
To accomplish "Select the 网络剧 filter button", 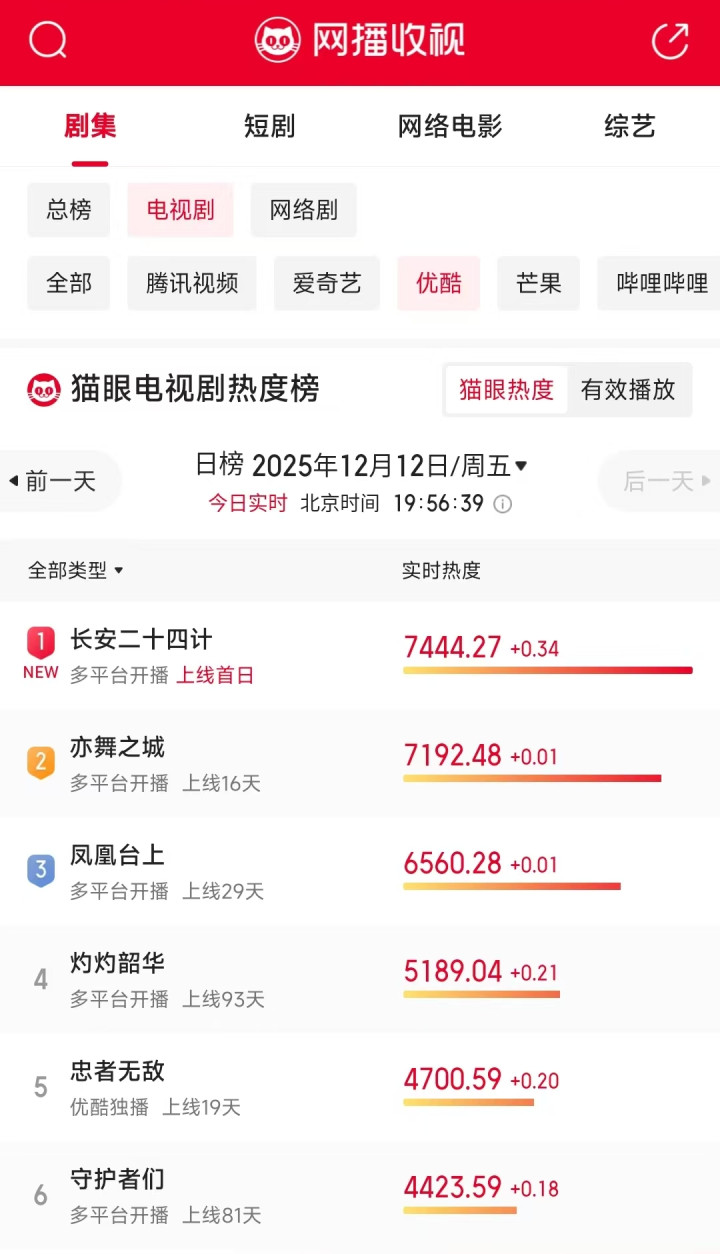I will 304,210.
